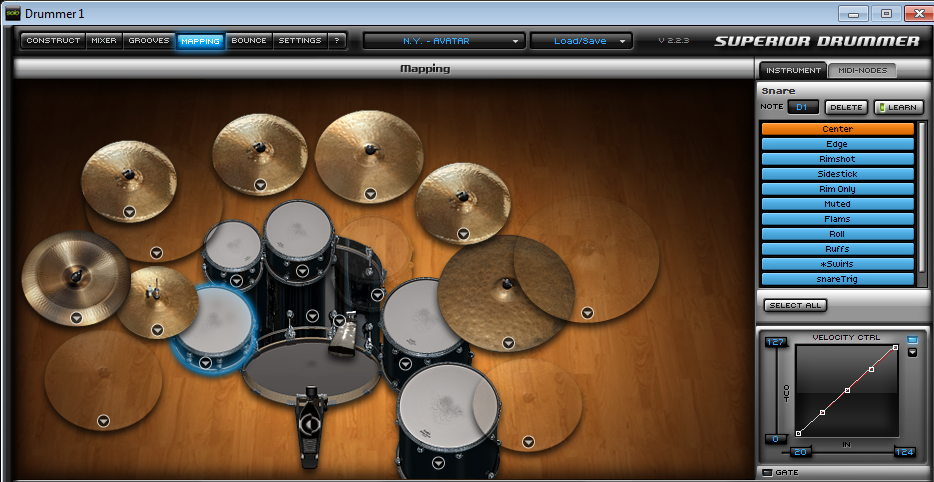Open the smaller rack tom drop-down arrow
Screen dimensions: 934x482
pos(236,281)
